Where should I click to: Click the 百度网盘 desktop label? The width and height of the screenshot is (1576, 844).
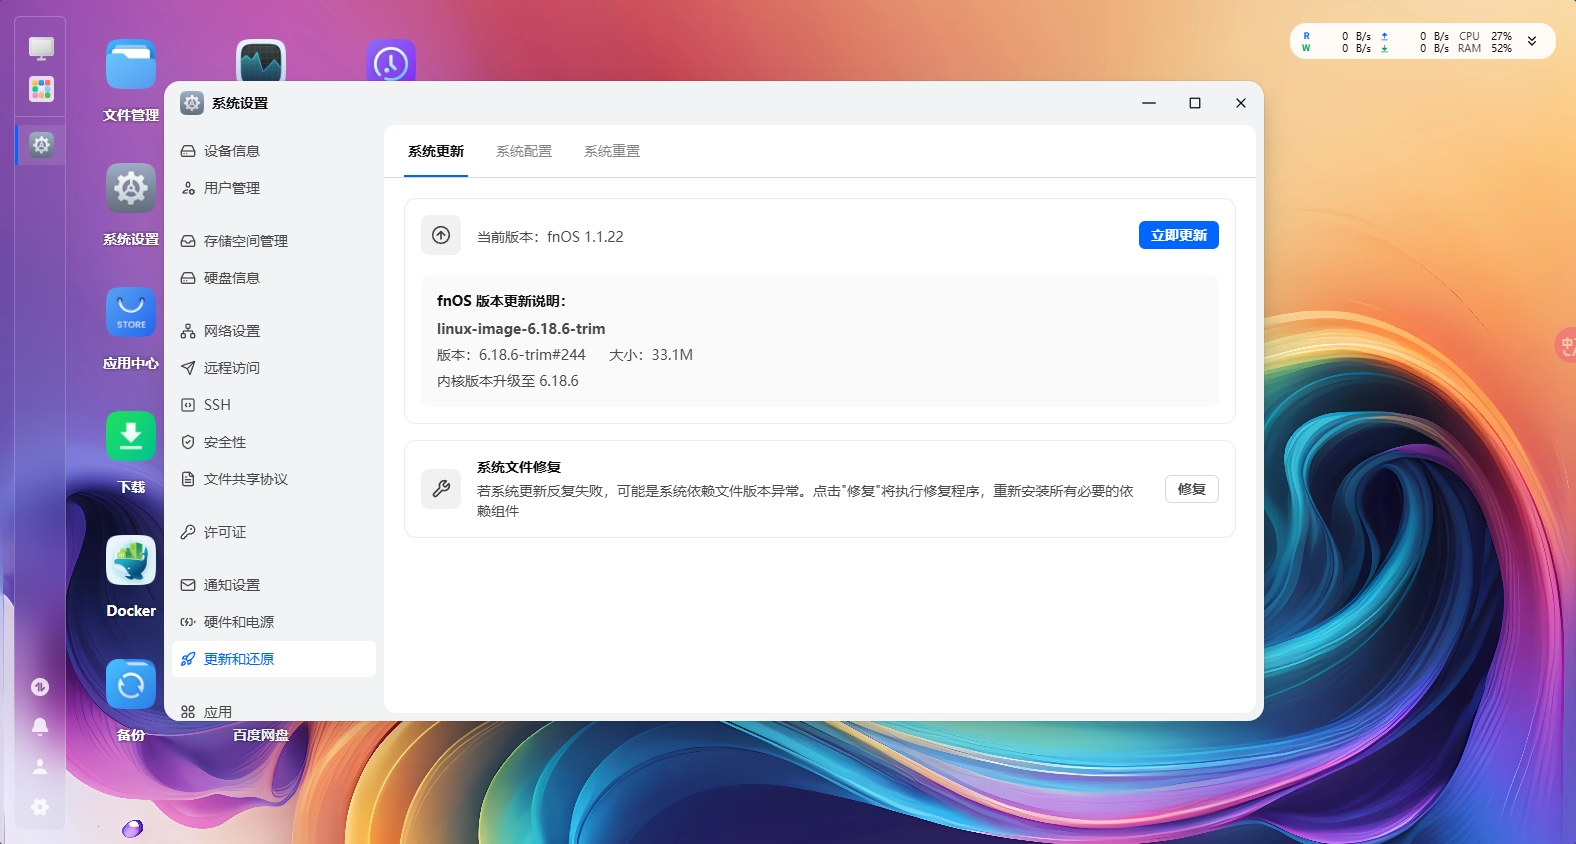[261, 735]
